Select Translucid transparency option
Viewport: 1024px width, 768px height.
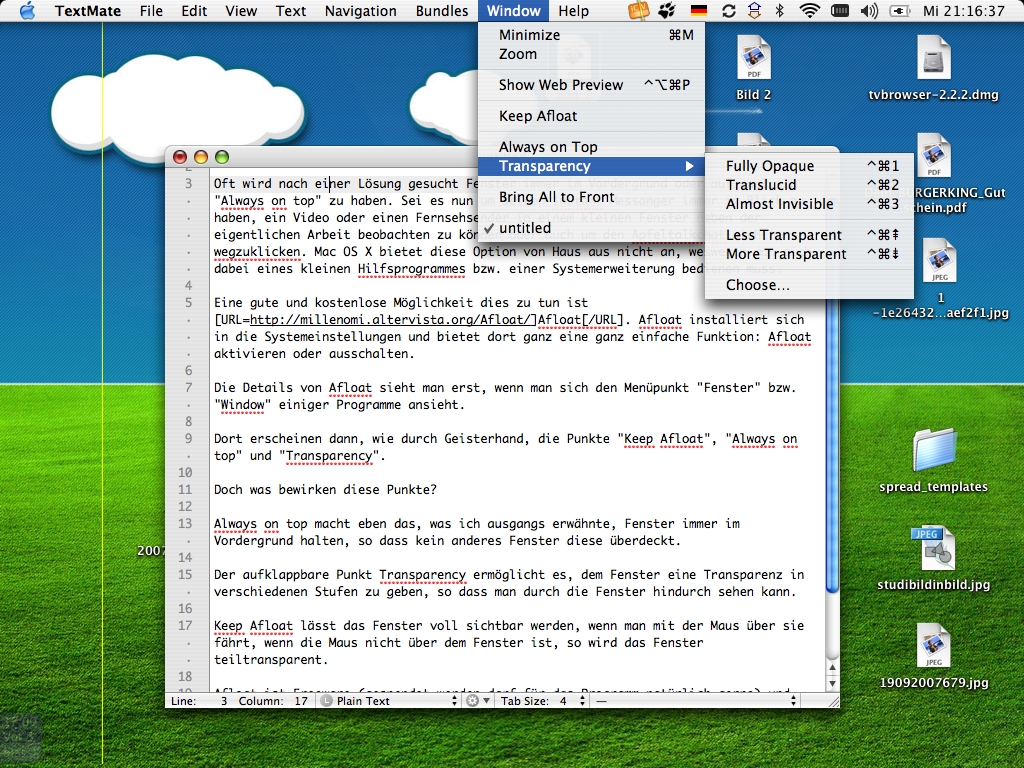(810, 185)
